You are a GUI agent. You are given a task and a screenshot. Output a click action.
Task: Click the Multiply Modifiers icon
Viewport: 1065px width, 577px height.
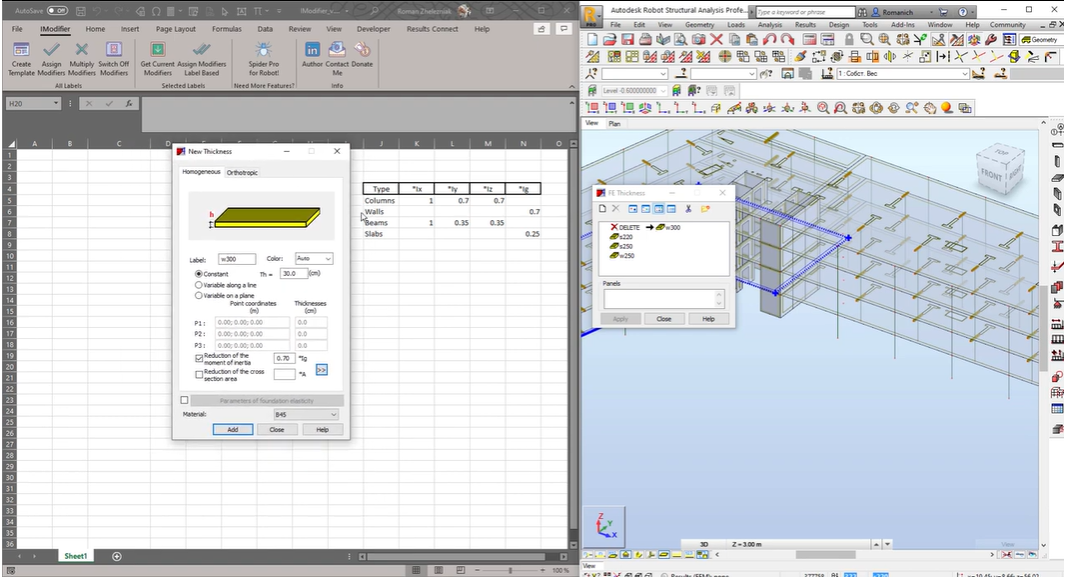pyautogui.click(x=82, y=51)
